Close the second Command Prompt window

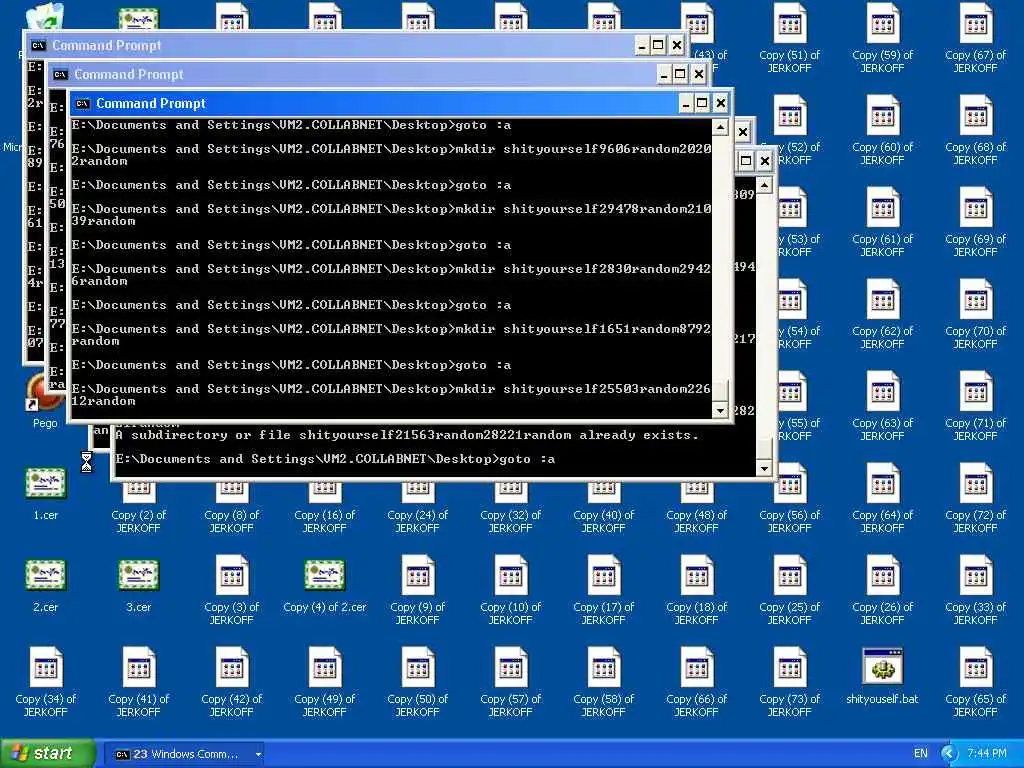(x=699, y=74)
